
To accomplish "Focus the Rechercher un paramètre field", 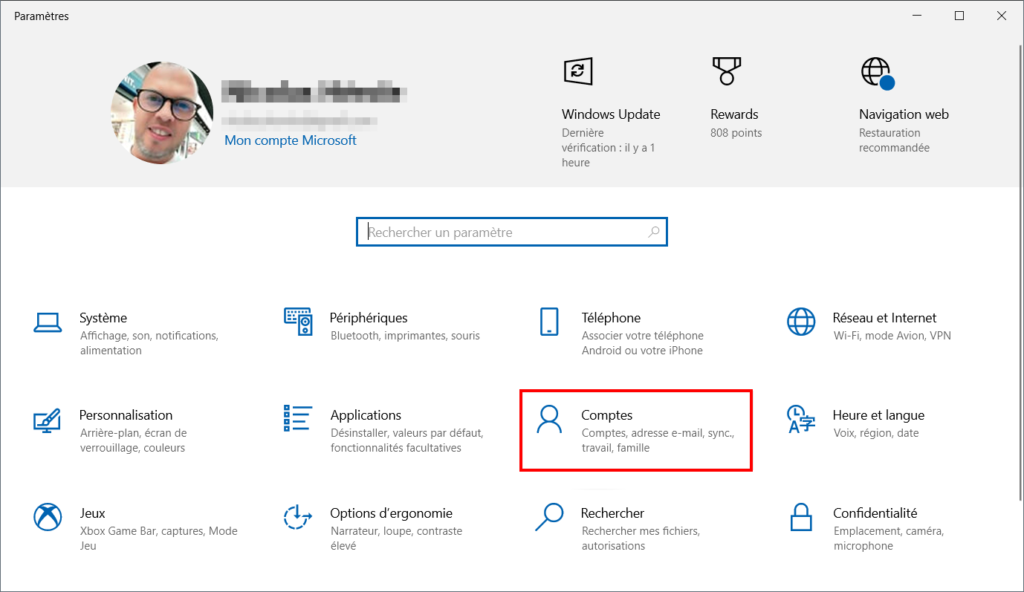I will pyautogui.click(x=511, y=232).
